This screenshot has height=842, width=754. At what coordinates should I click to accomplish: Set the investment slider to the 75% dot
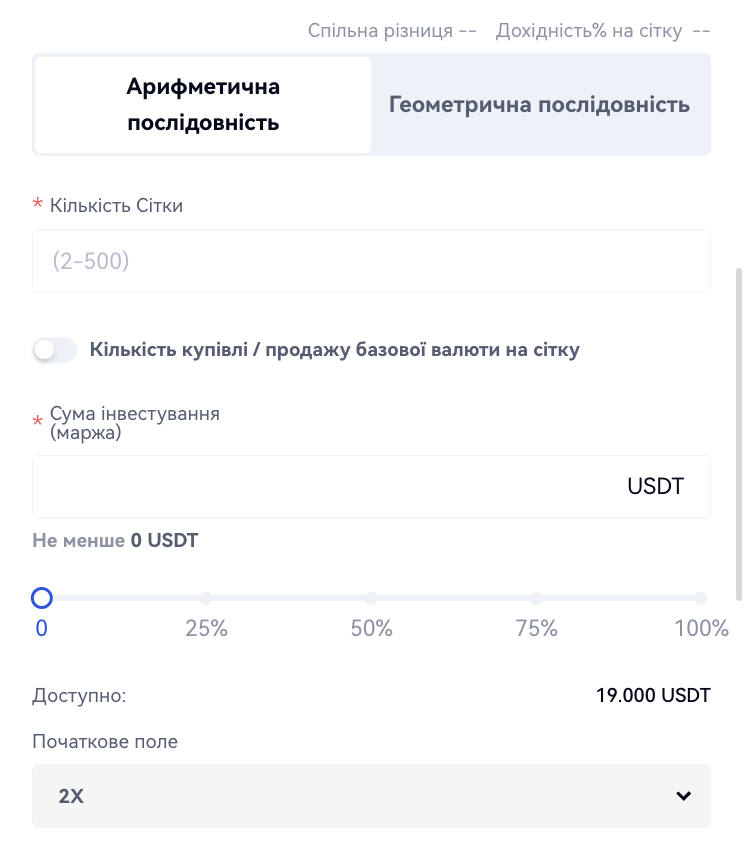pos(536,598)
